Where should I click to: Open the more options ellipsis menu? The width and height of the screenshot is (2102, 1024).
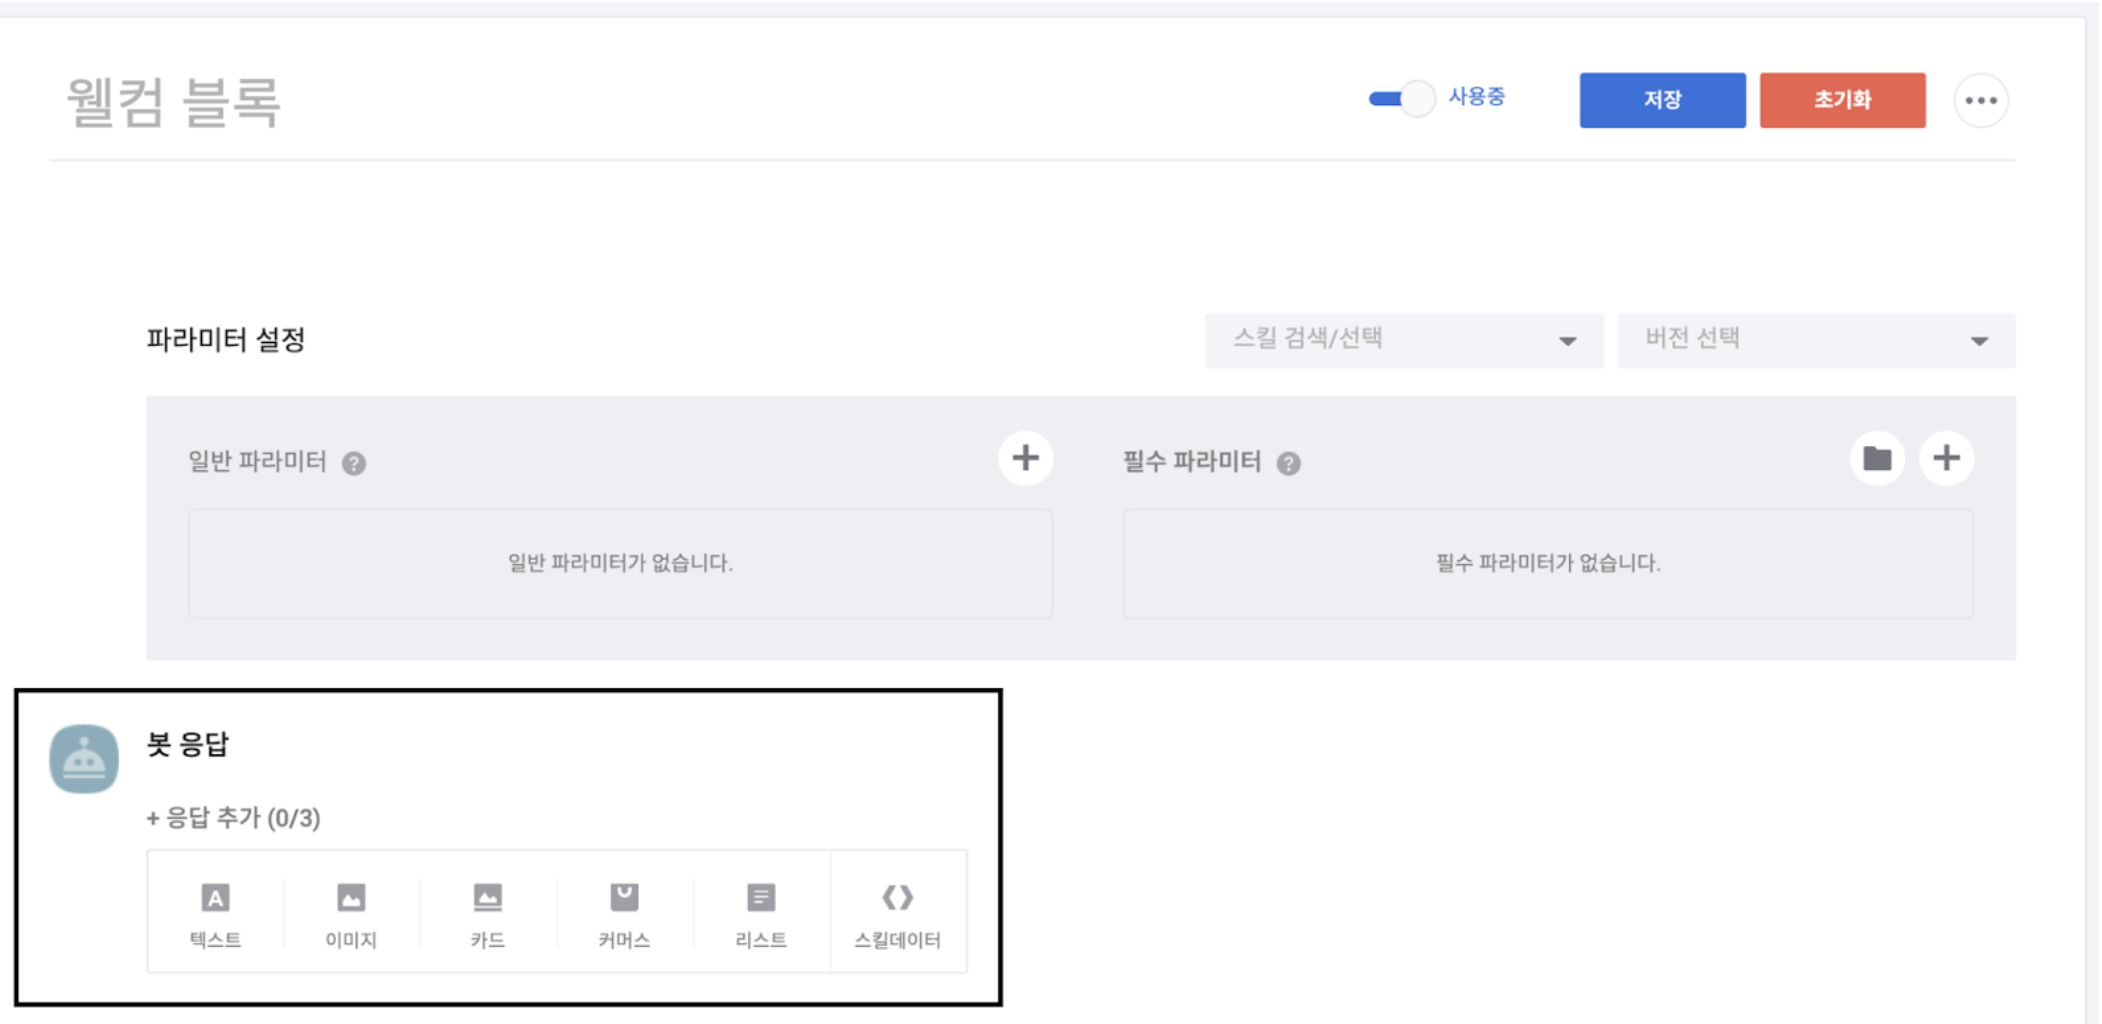click(1981, 100)
